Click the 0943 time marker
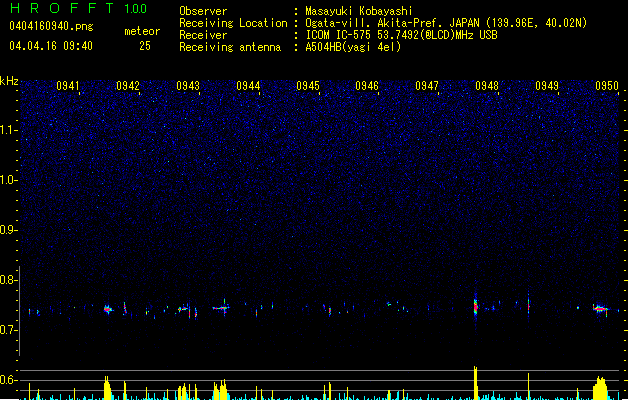The height and width of the screenshot is (400, 629). coord(188,86)
